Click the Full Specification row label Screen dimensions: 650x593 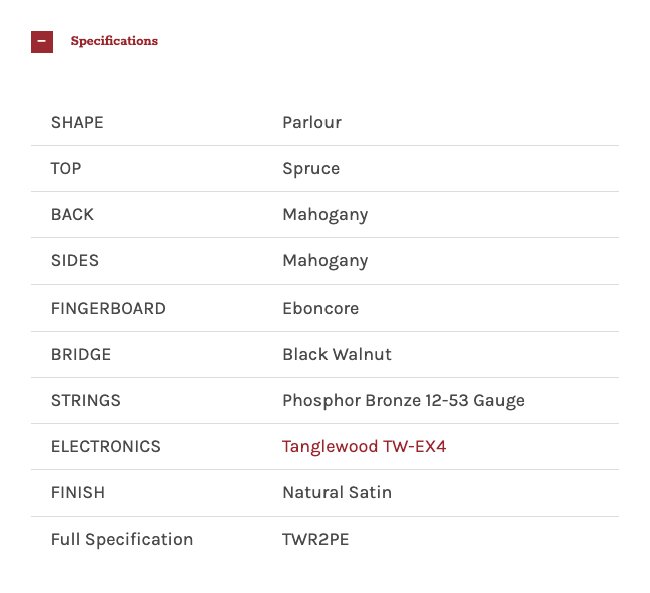click(122, 540)
